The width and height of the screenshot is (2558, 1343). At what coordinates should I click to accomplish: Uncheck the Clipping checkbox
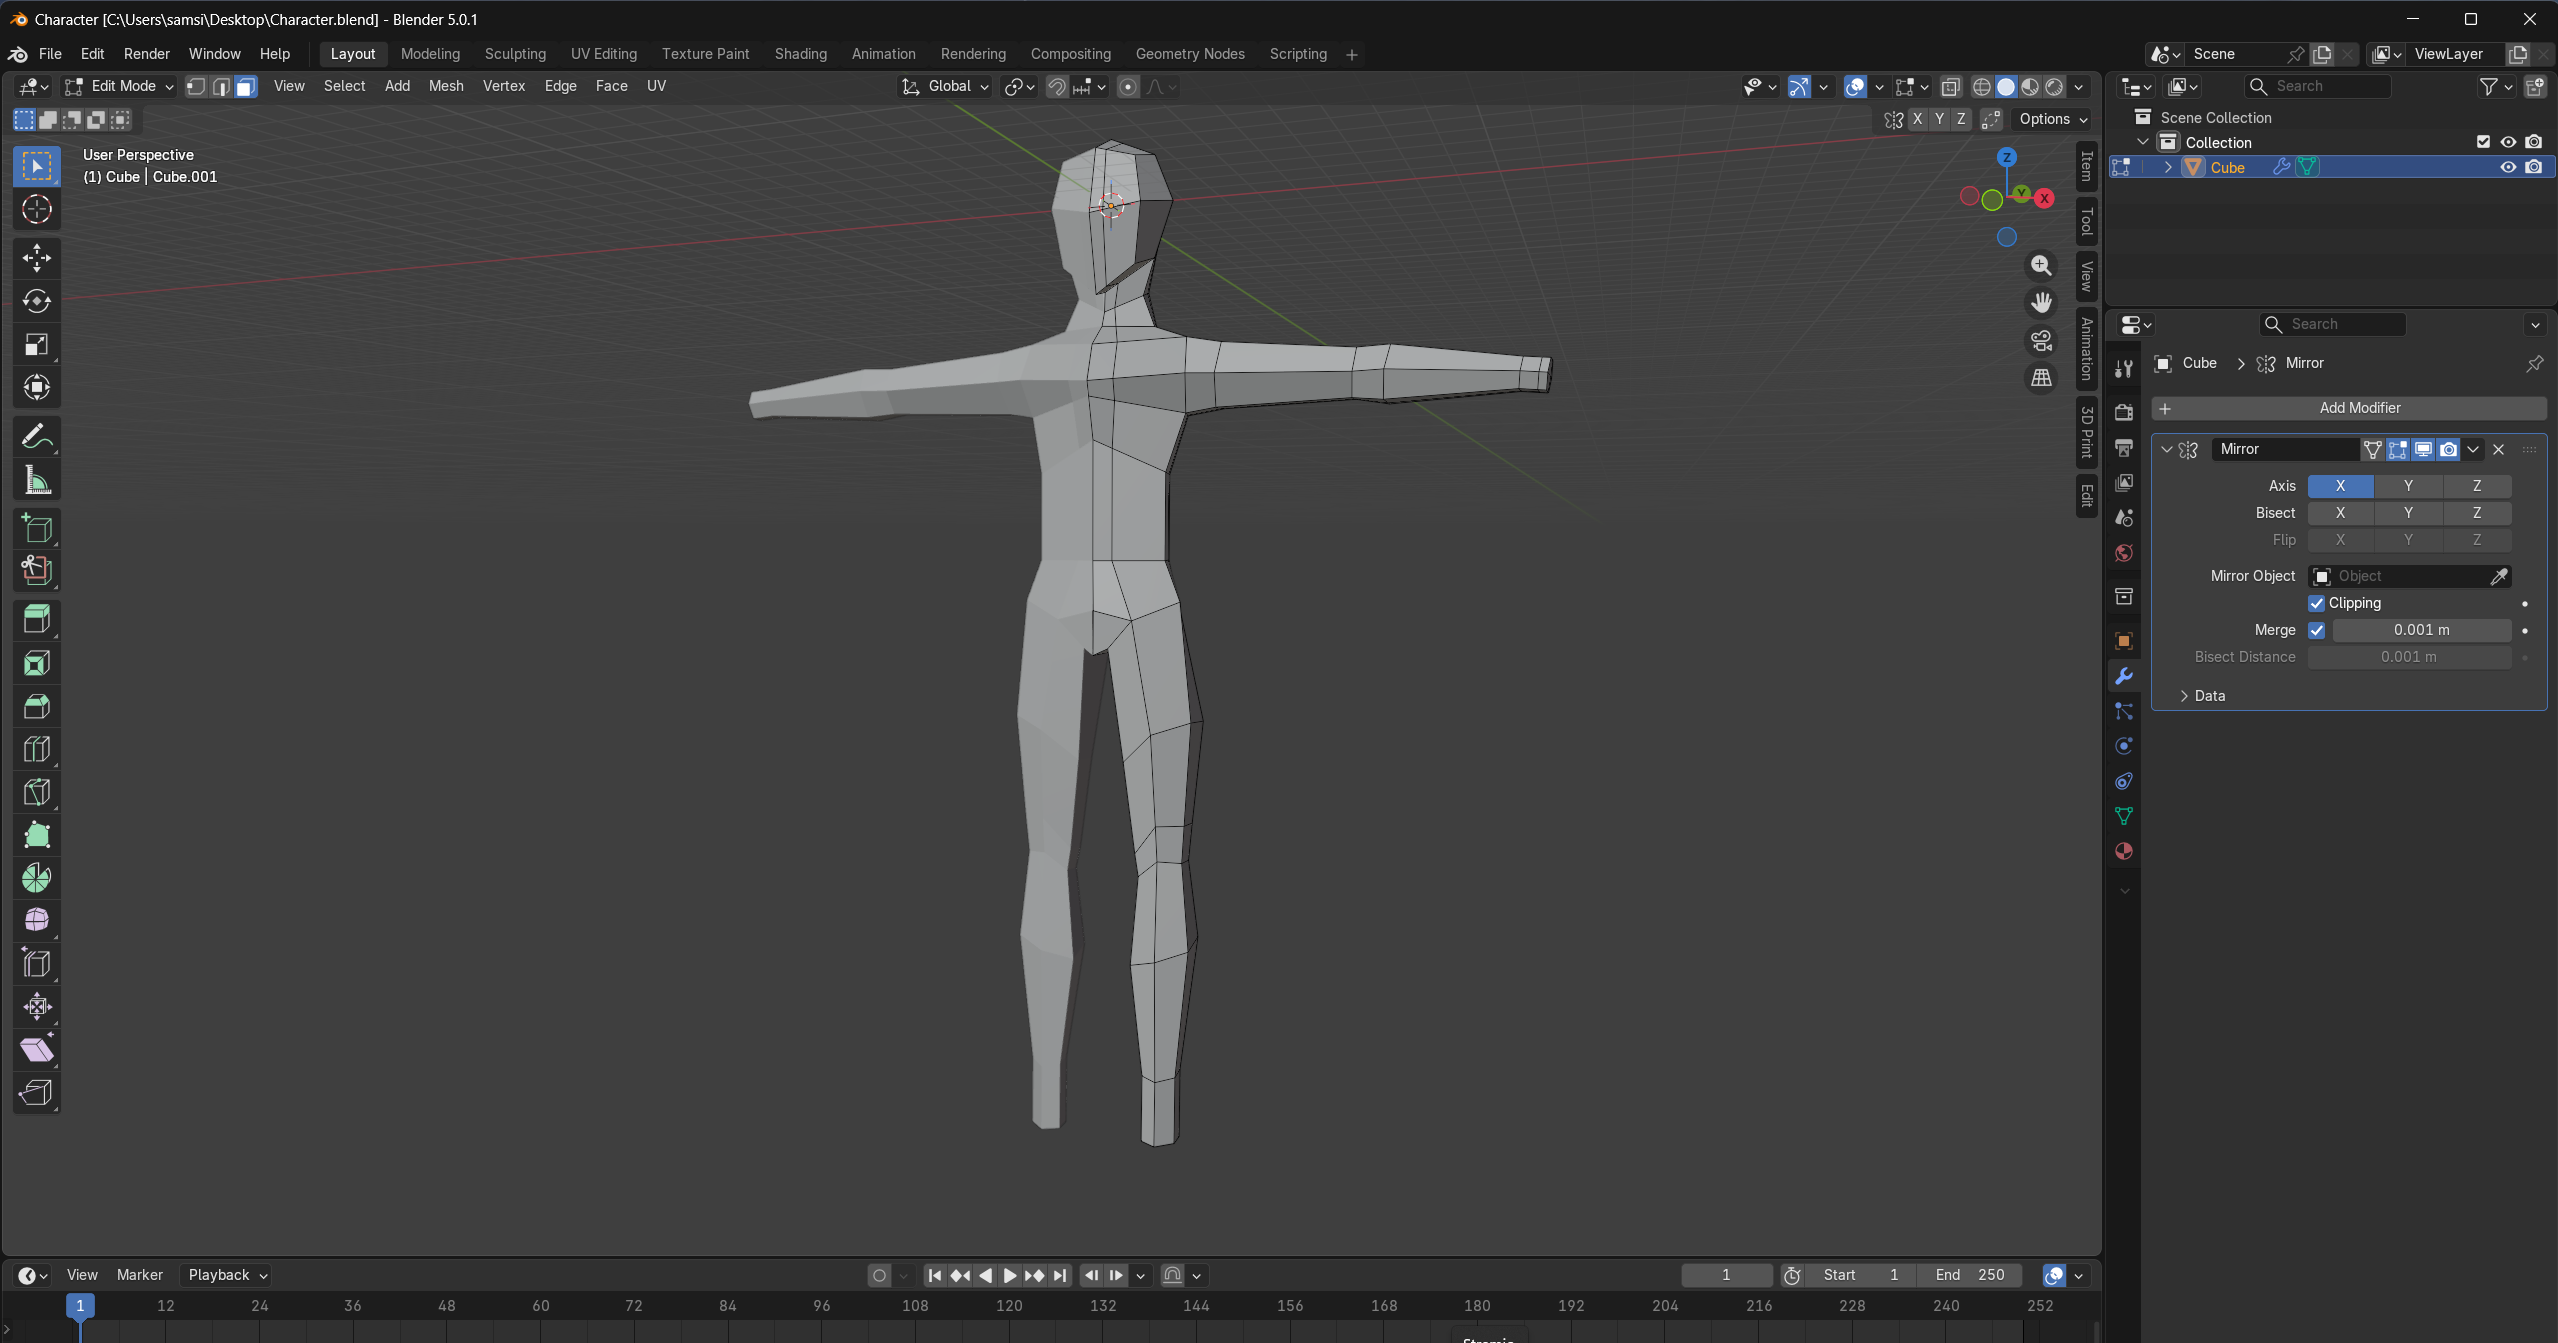point(2316,603)
